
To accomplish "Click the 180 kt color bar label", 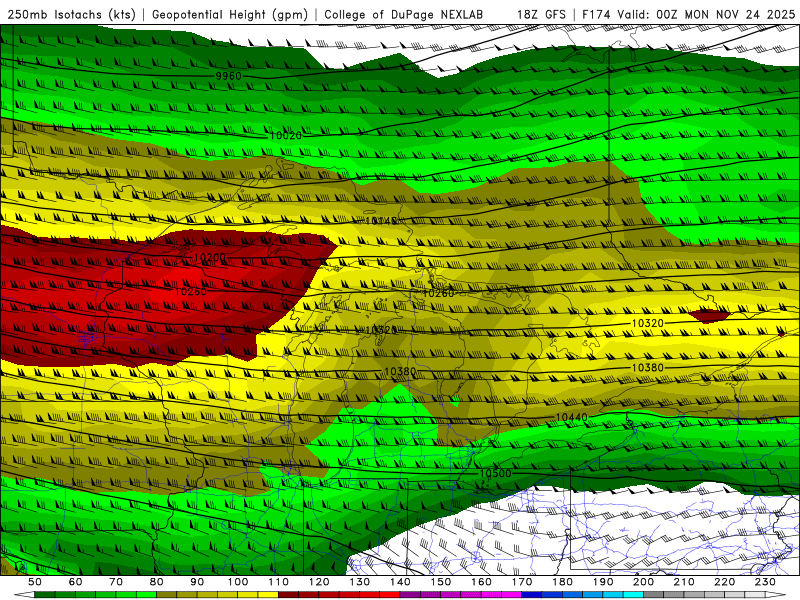I will point(562,582).
